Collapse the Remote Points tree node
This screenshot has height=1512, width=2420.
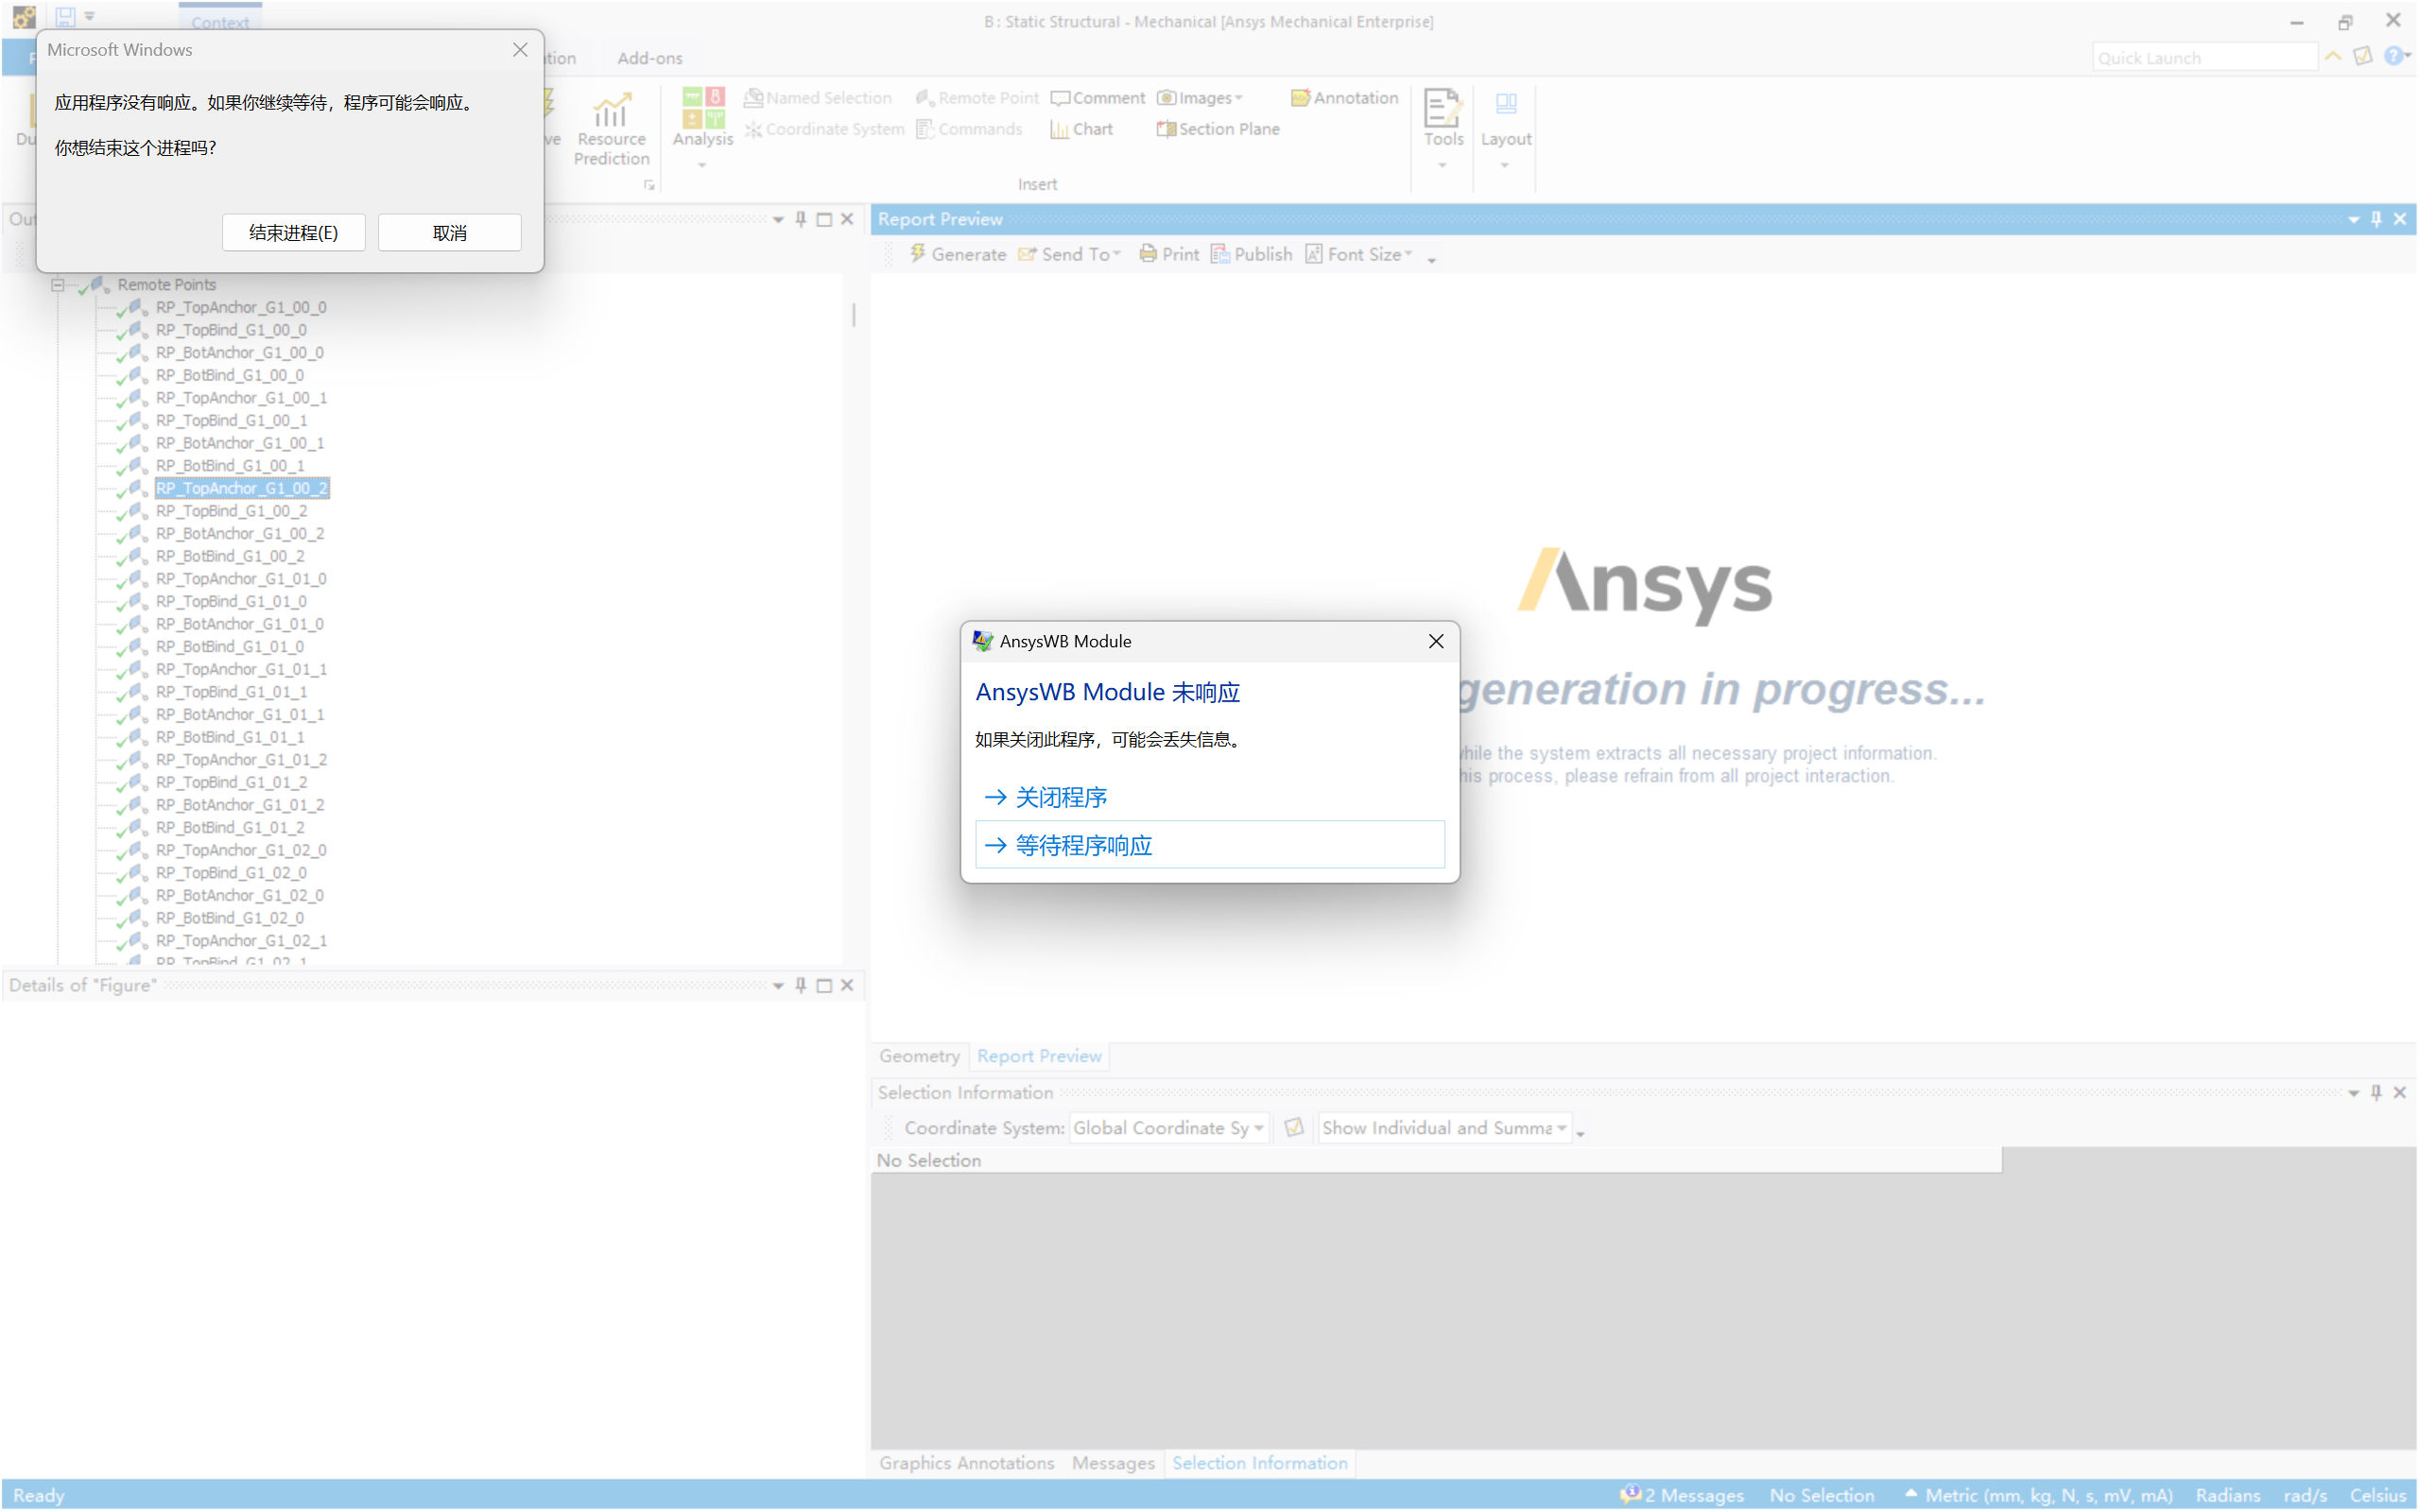pyautogui.click(x=58, y=285)
